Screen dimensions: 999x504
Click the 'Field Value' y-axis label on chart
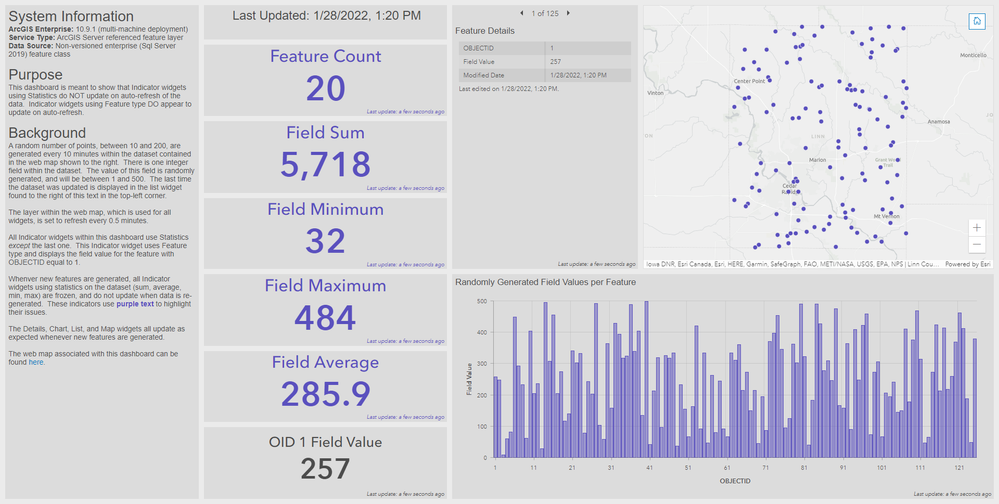coord(470,379)
